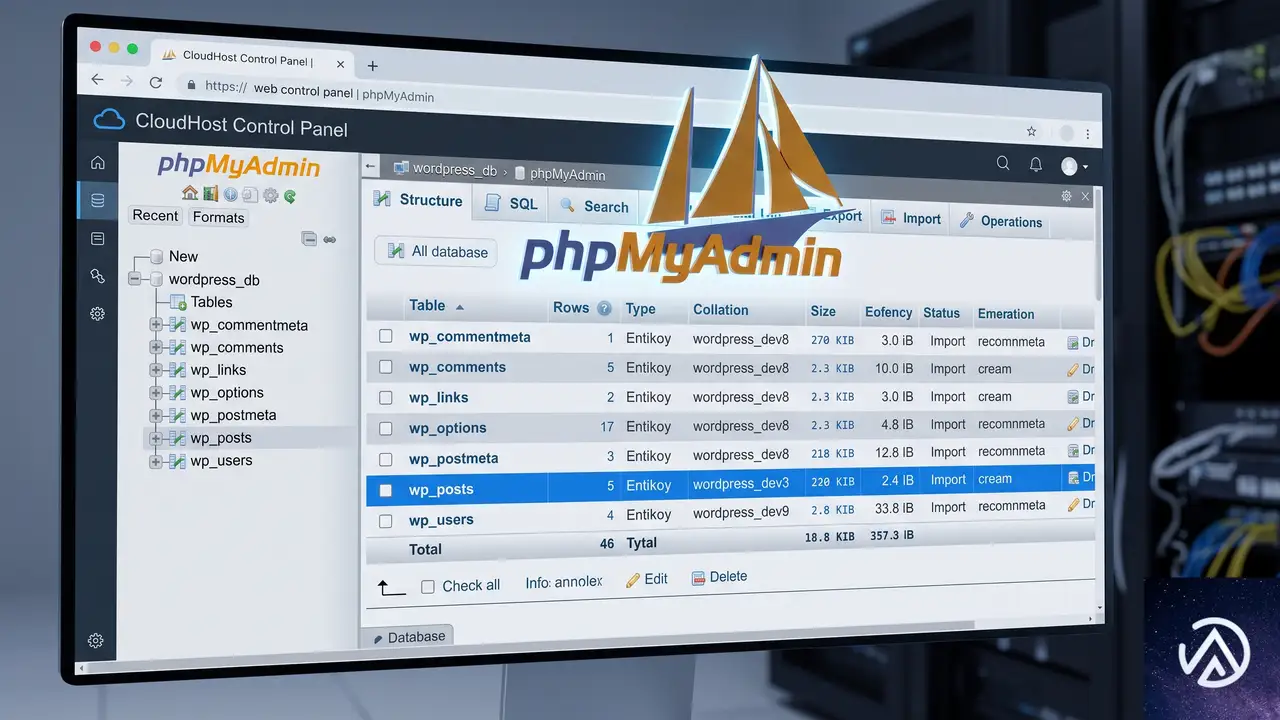Switch to the Structure tab

click(x=419, y=200)
